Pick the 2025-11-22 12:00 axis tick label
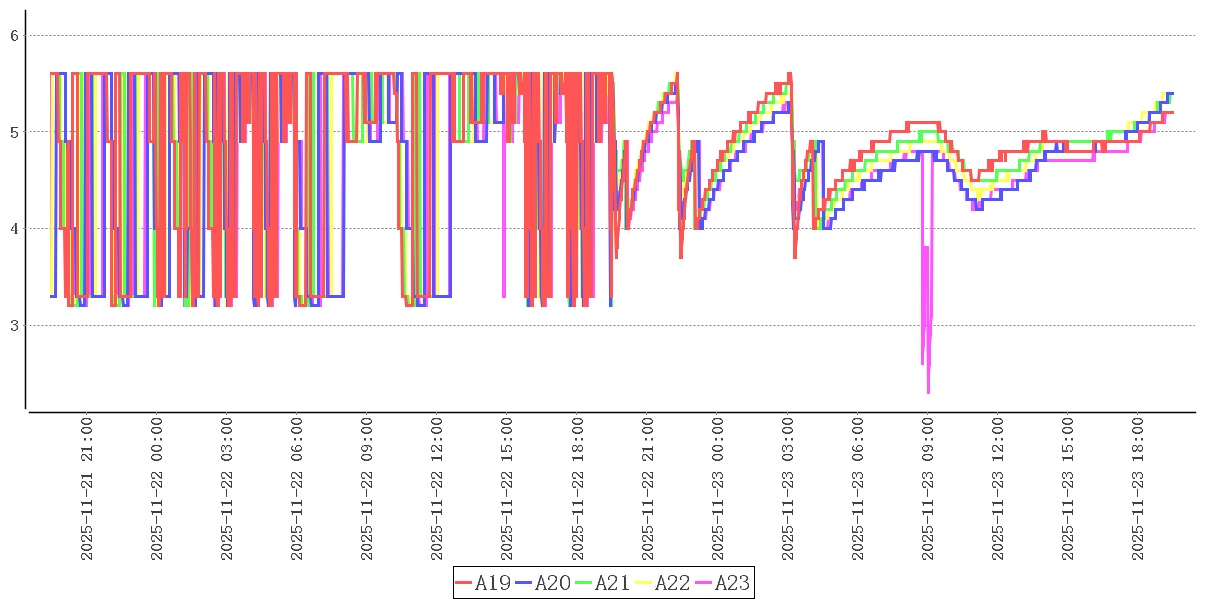This screenshot has width=1207, height=600. 437,489
